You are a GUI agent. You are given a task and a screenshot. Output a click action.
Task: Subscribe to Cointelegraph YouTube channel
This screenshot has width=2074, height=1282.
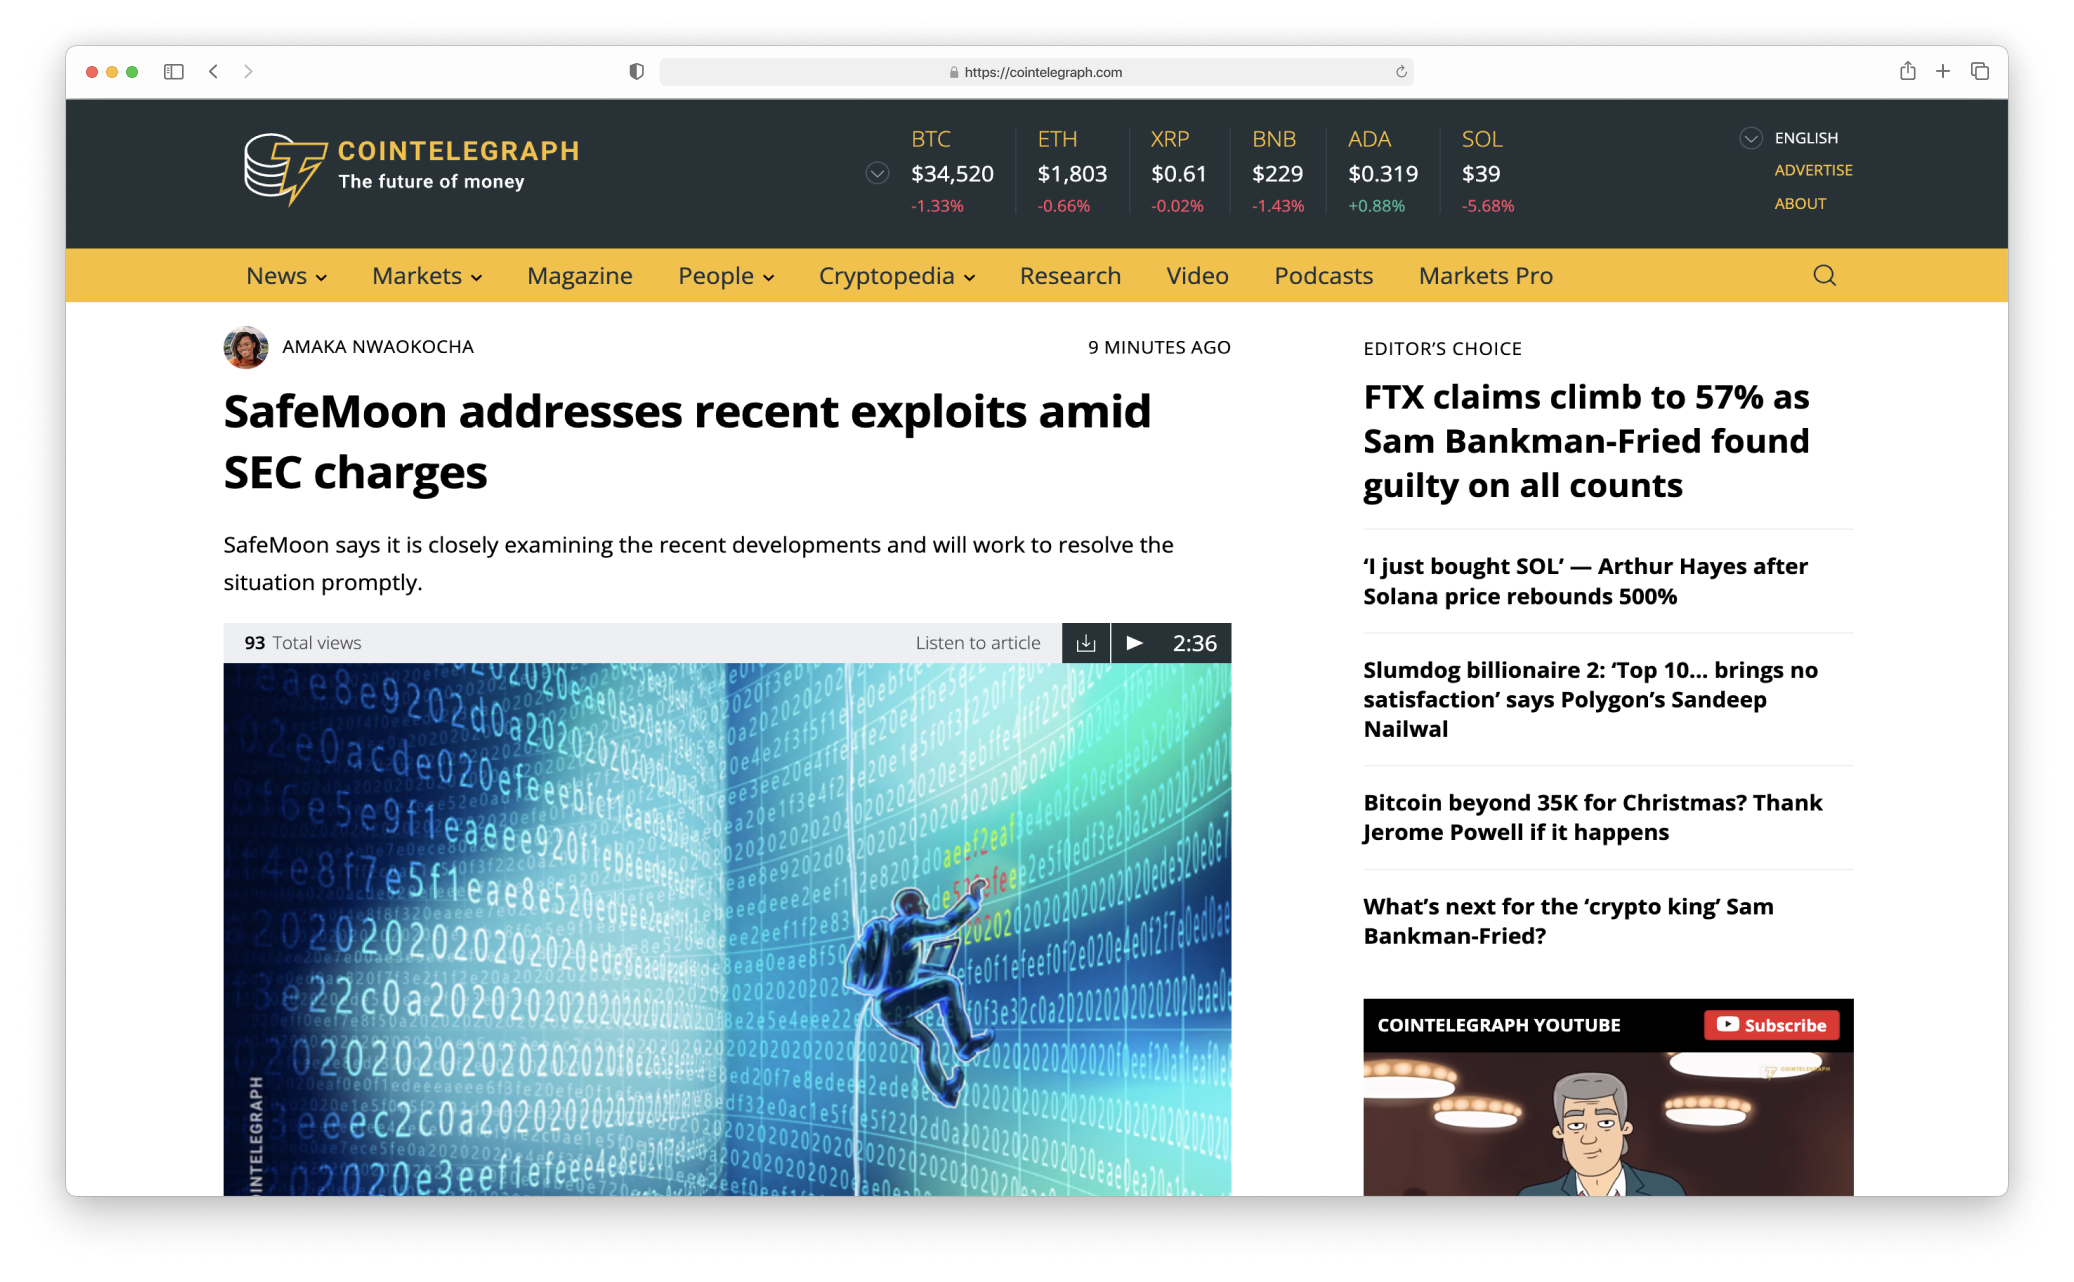click(1771, 1025)
